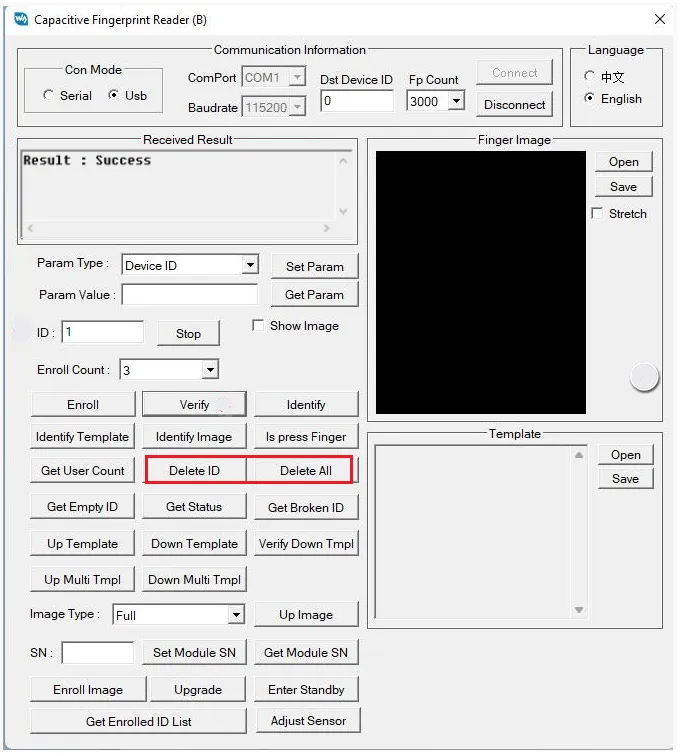Click the Delete All button
Viewport: 686px width, 755px height.
pos(306,470)
